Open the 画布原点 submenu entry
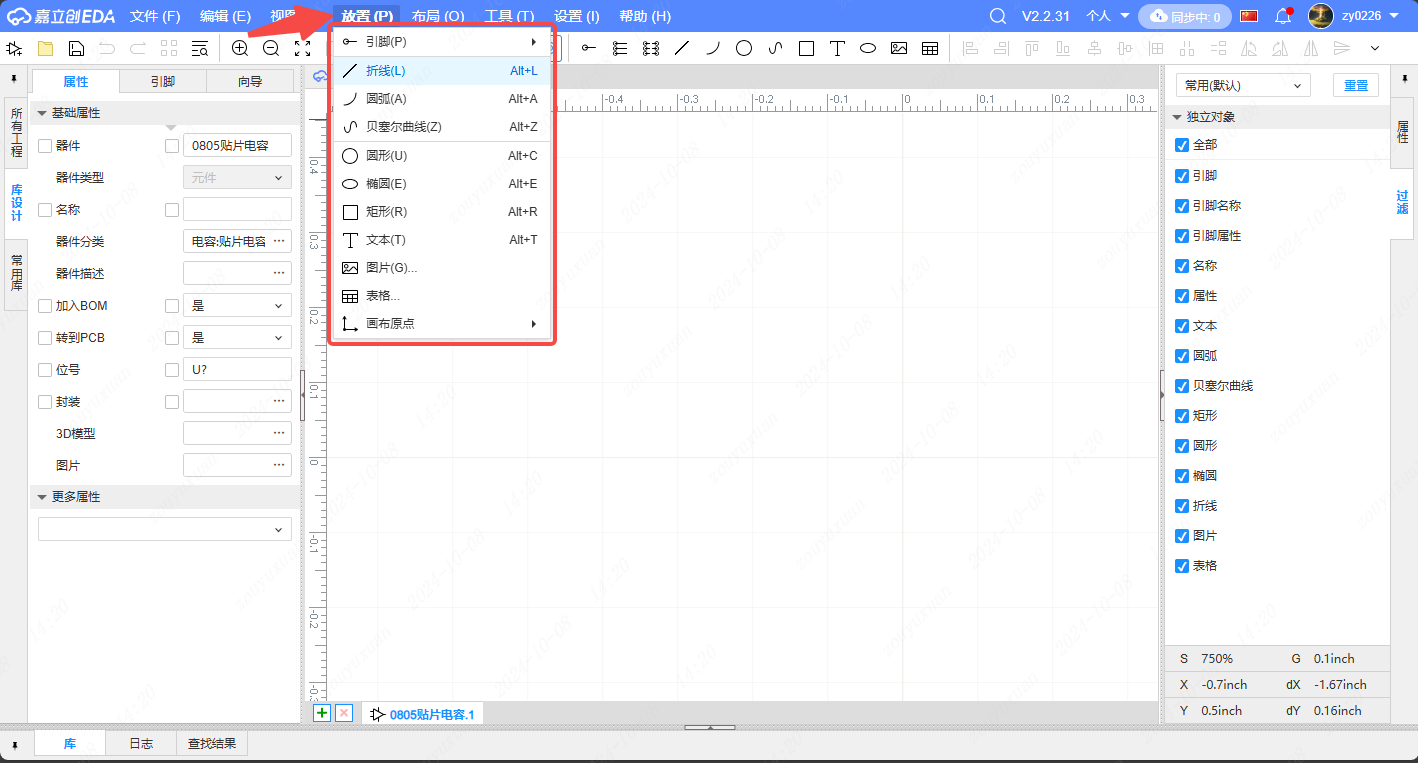The width and height of the screenshot is (1418, 763). [x=441, y=324]
